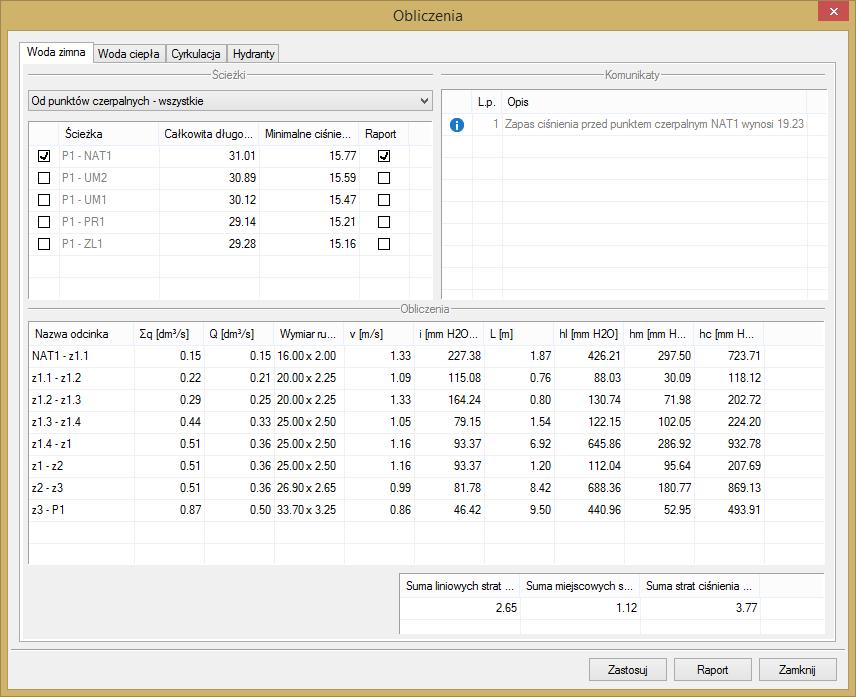Viewport: 856px width, 697px height.
Task: Click the minimum pressure value 15.16
Action: point(342,243)
